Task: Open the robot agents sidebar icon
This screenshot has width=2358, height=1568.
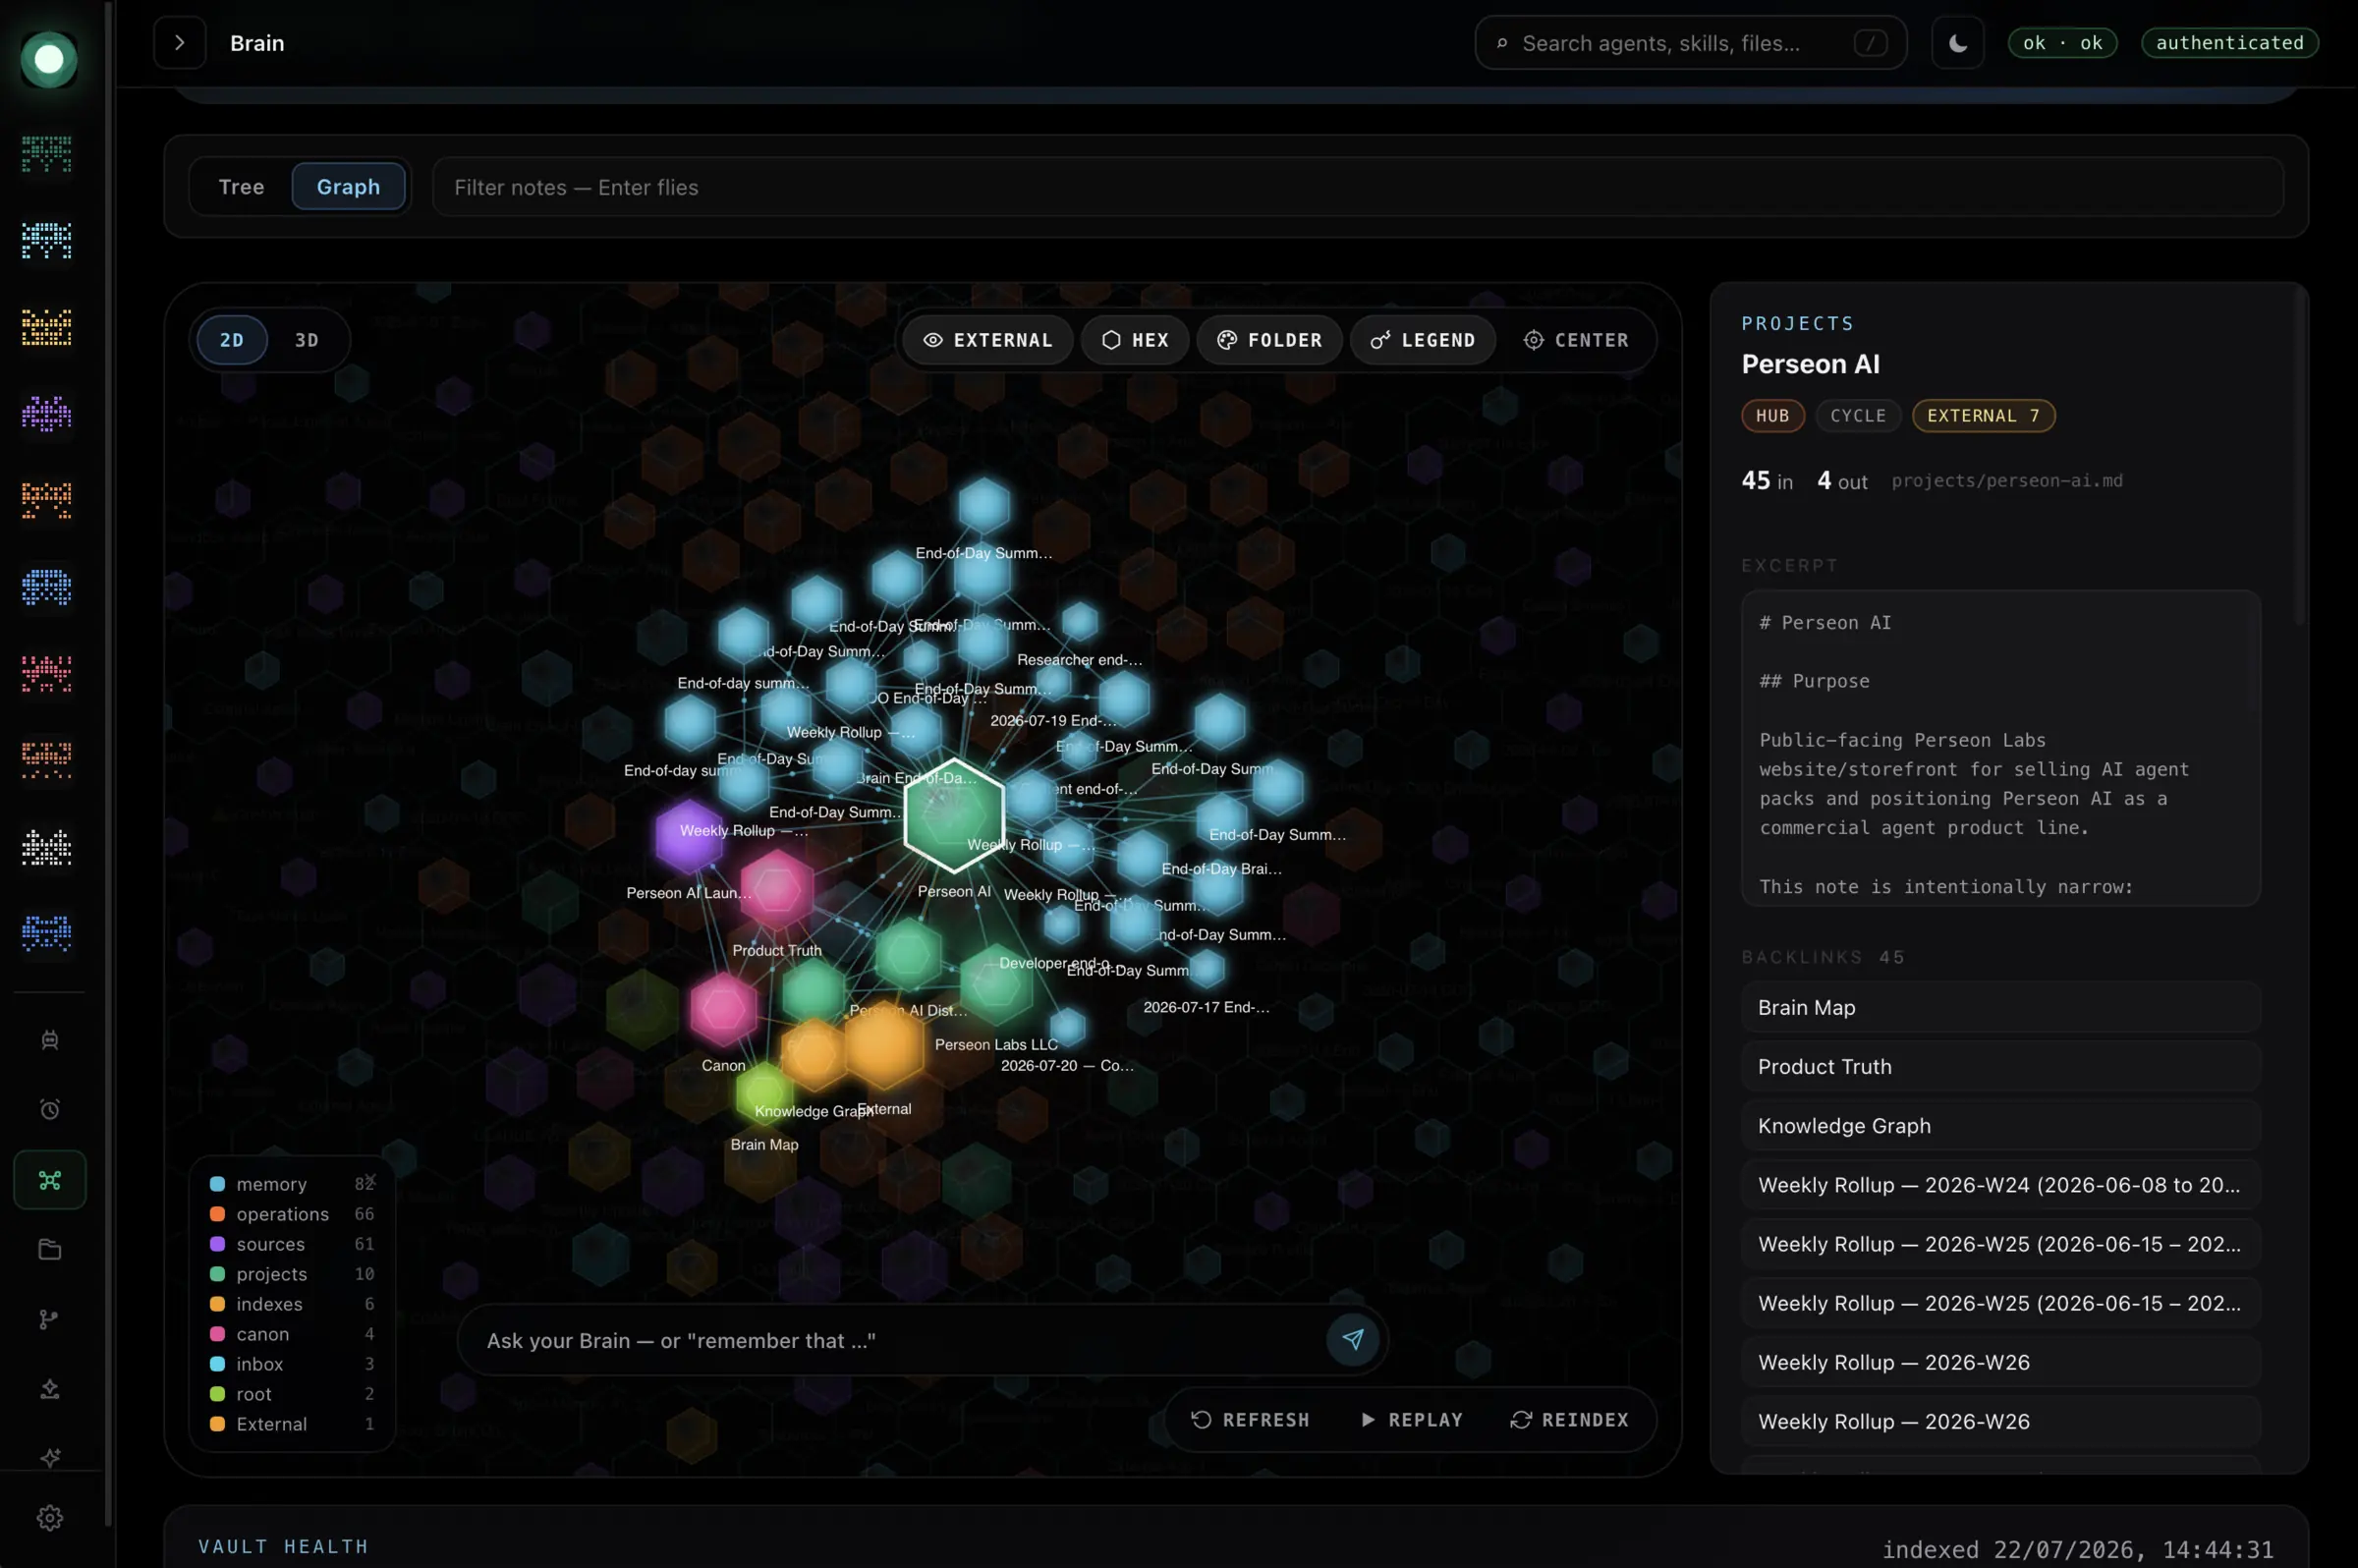Action: 49,1040
